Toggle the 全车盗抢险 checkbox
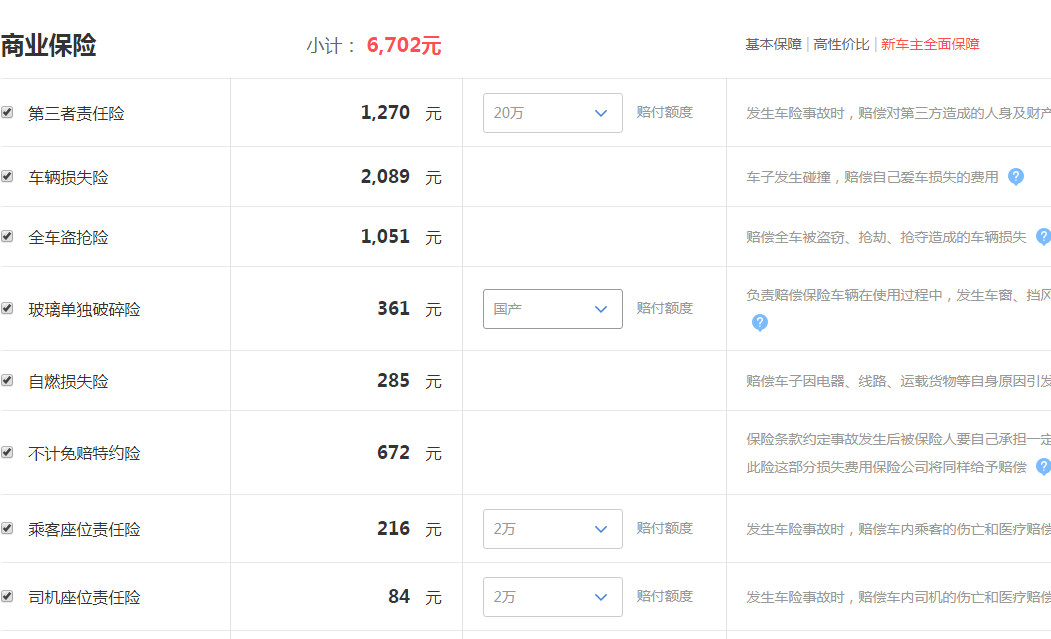 point(7,236)
